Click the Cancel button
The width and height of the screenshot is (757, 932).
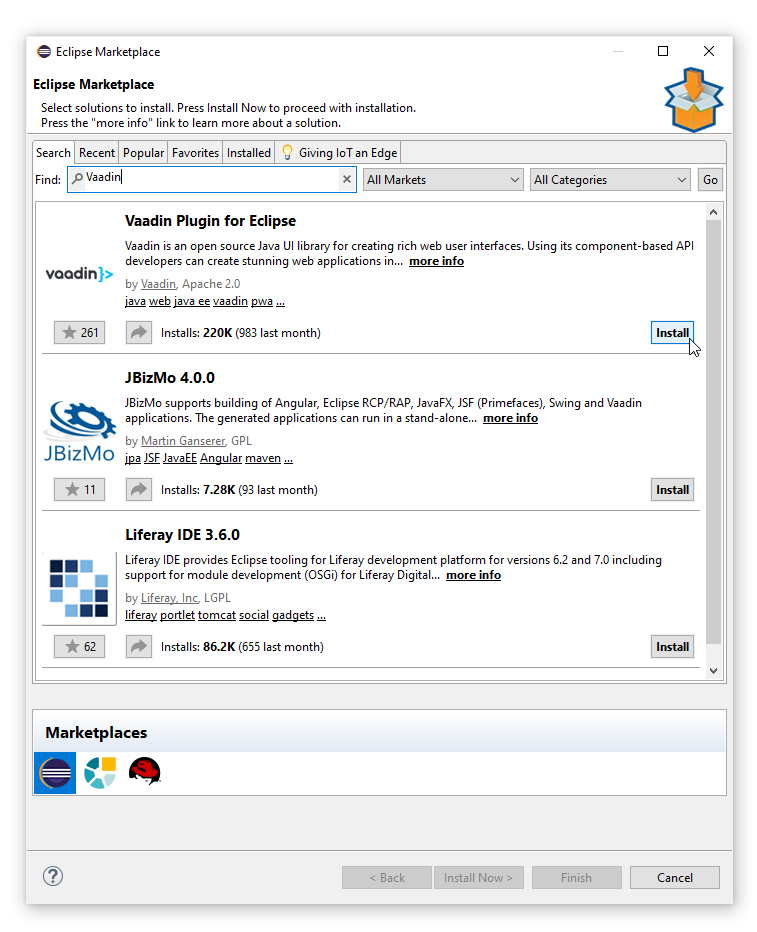click(x=674, y=877)
